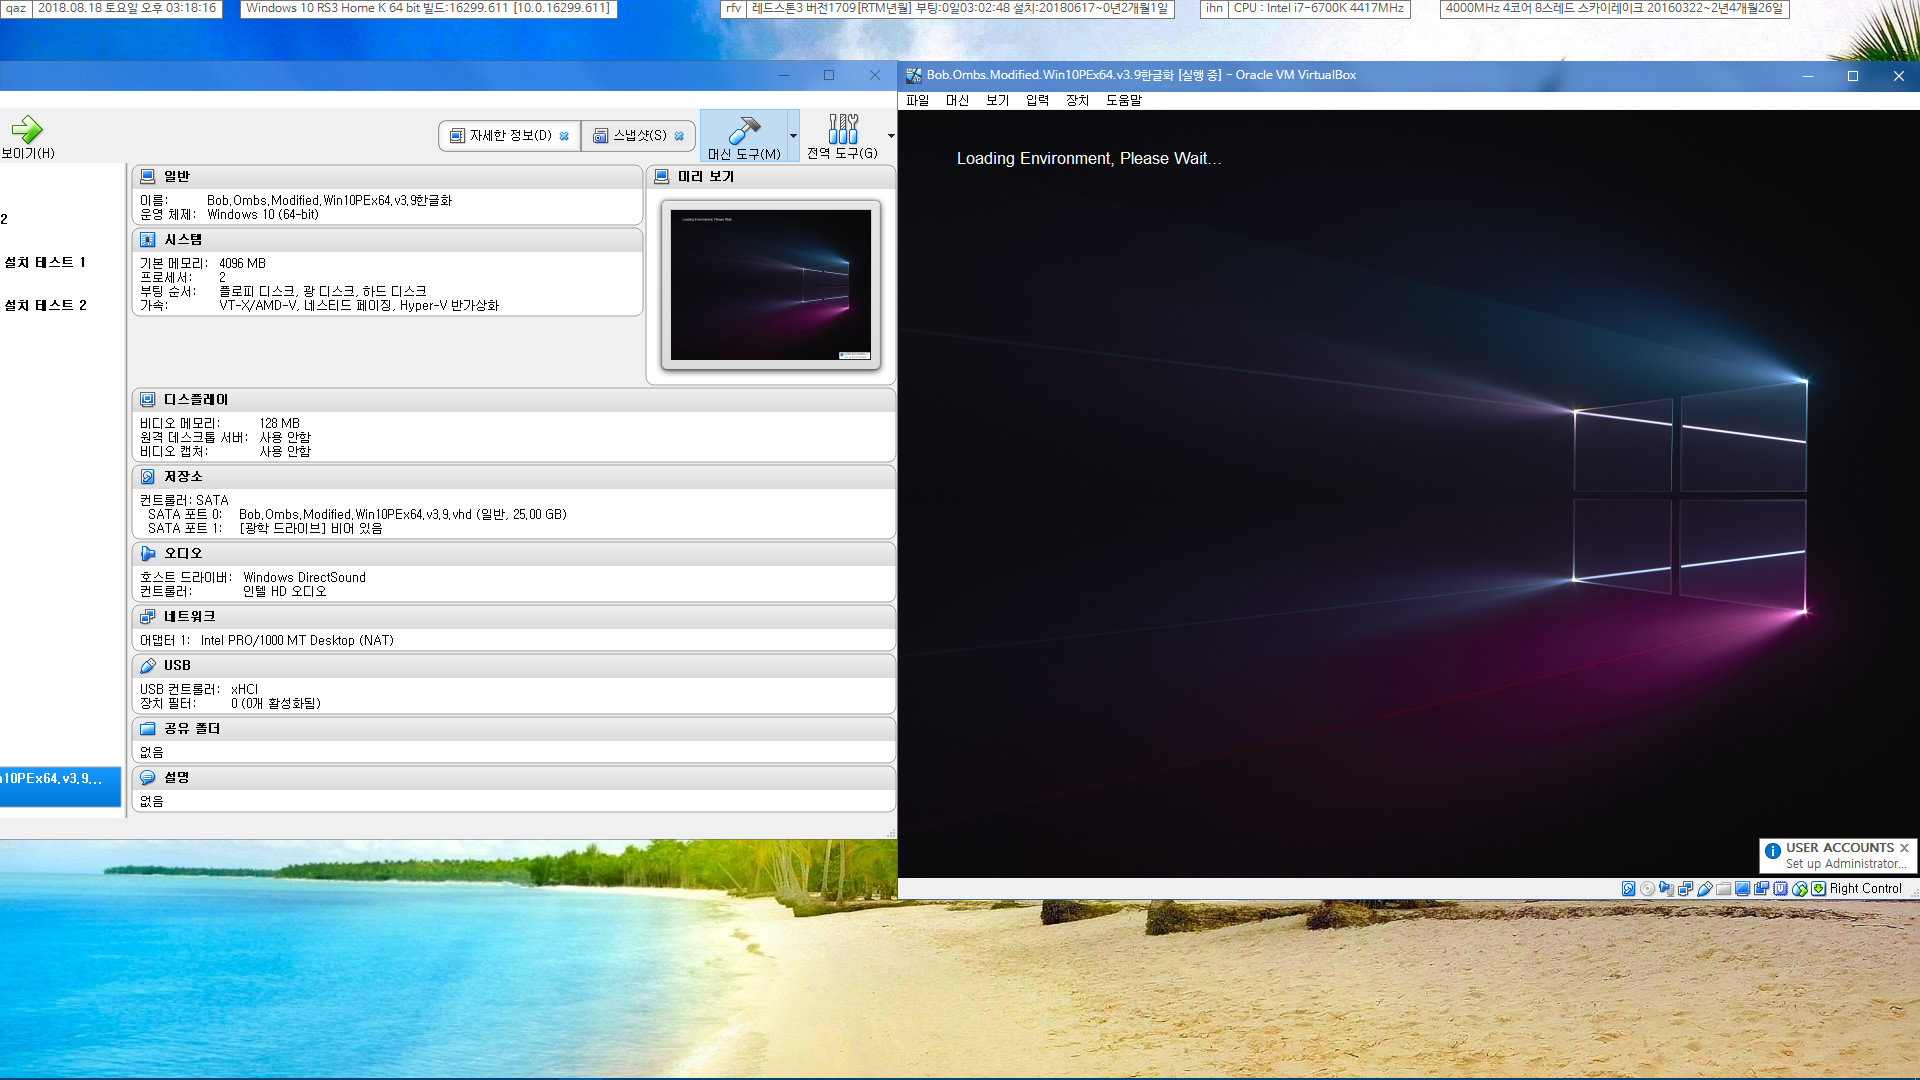Viewport: 1920px width, 1080px height.
Task: Click USER ACCOUNTS notification icon
Action: (x=1768, y=847)
